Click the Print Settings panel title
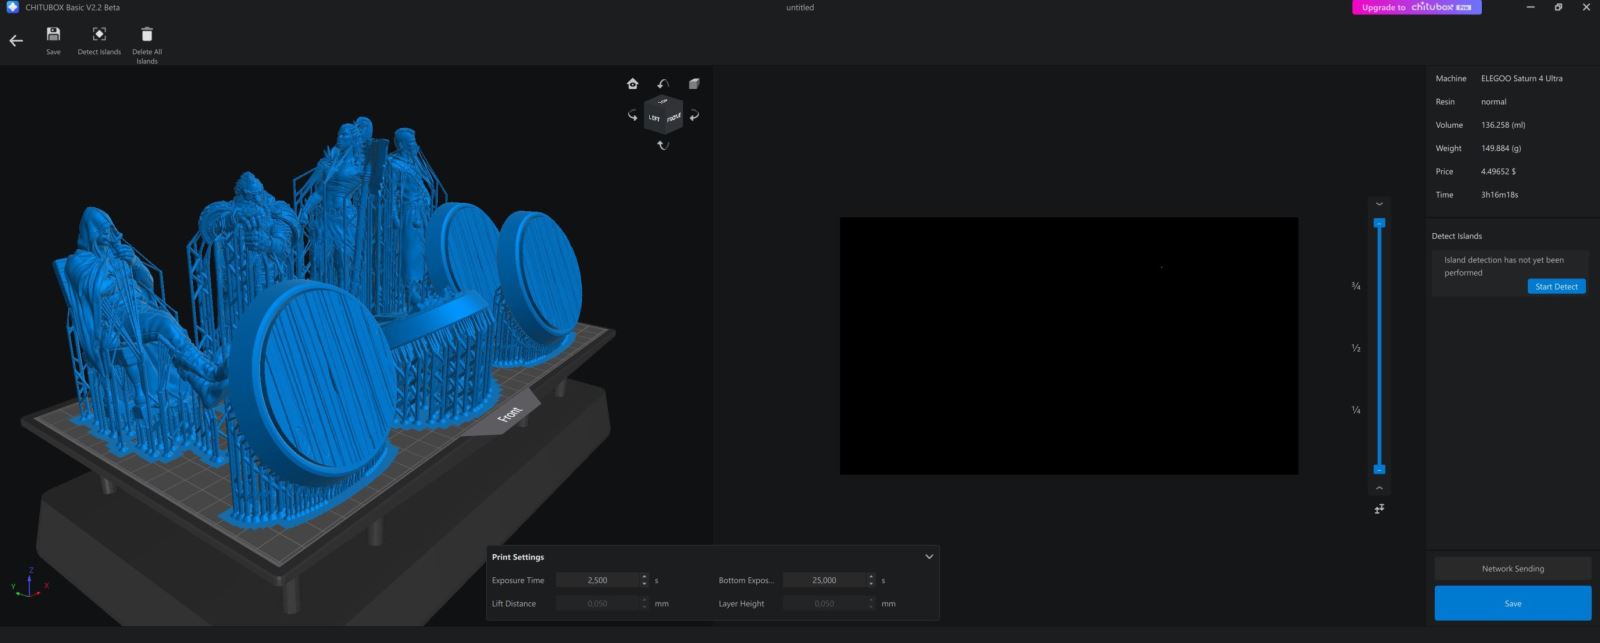Screen dimensions: 1600x643 coord(518,557)
